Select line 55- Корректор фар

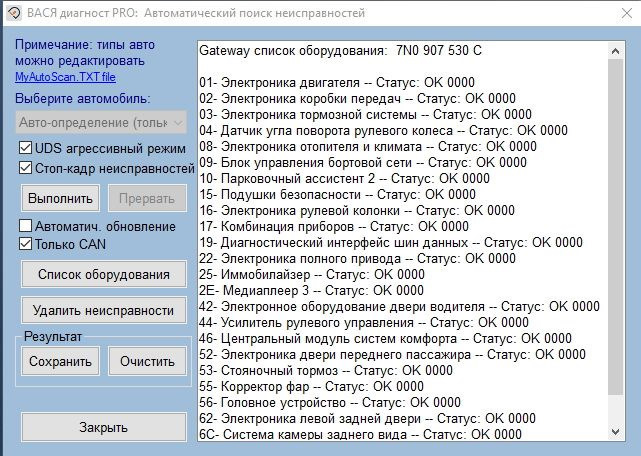point(312,386)
